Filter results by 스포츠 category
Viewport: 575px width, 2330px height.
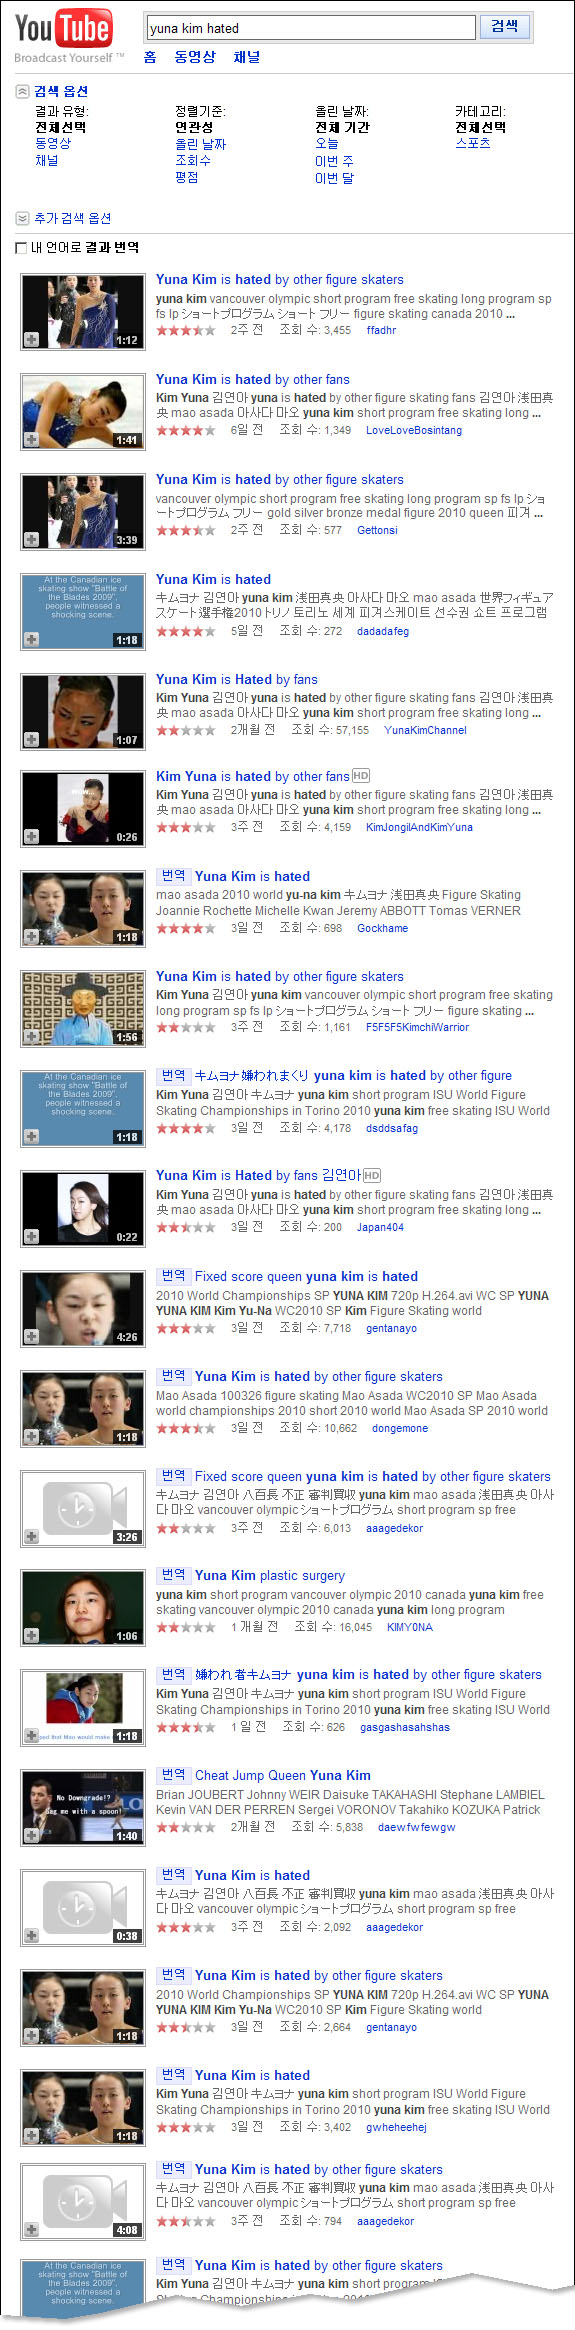coord(473,143)
